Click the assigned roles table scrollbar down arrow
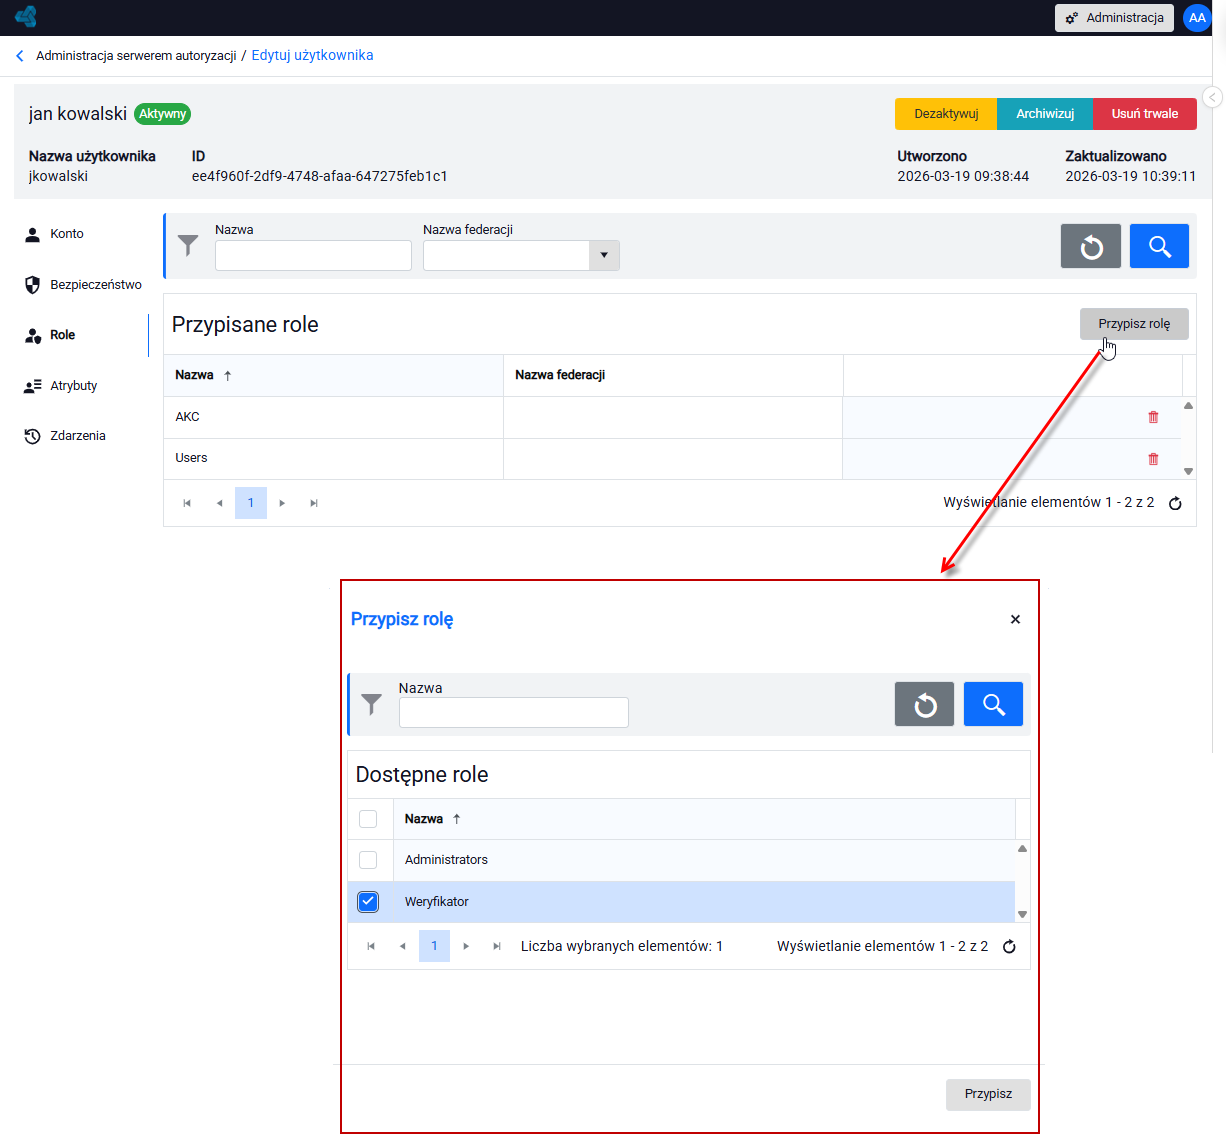Image resolution: width=1226 pixels, height=1134 pixels. [x=1189, y=471]
